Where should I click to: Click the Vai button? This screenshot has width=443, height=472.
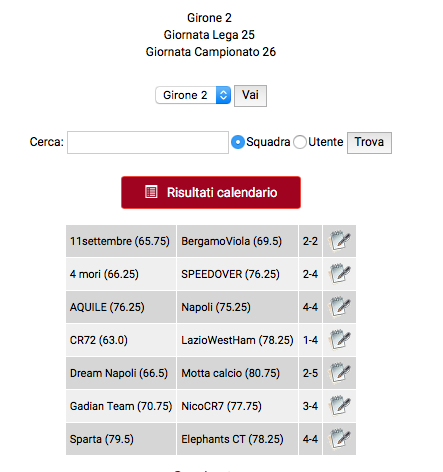(x=250, y=96)
